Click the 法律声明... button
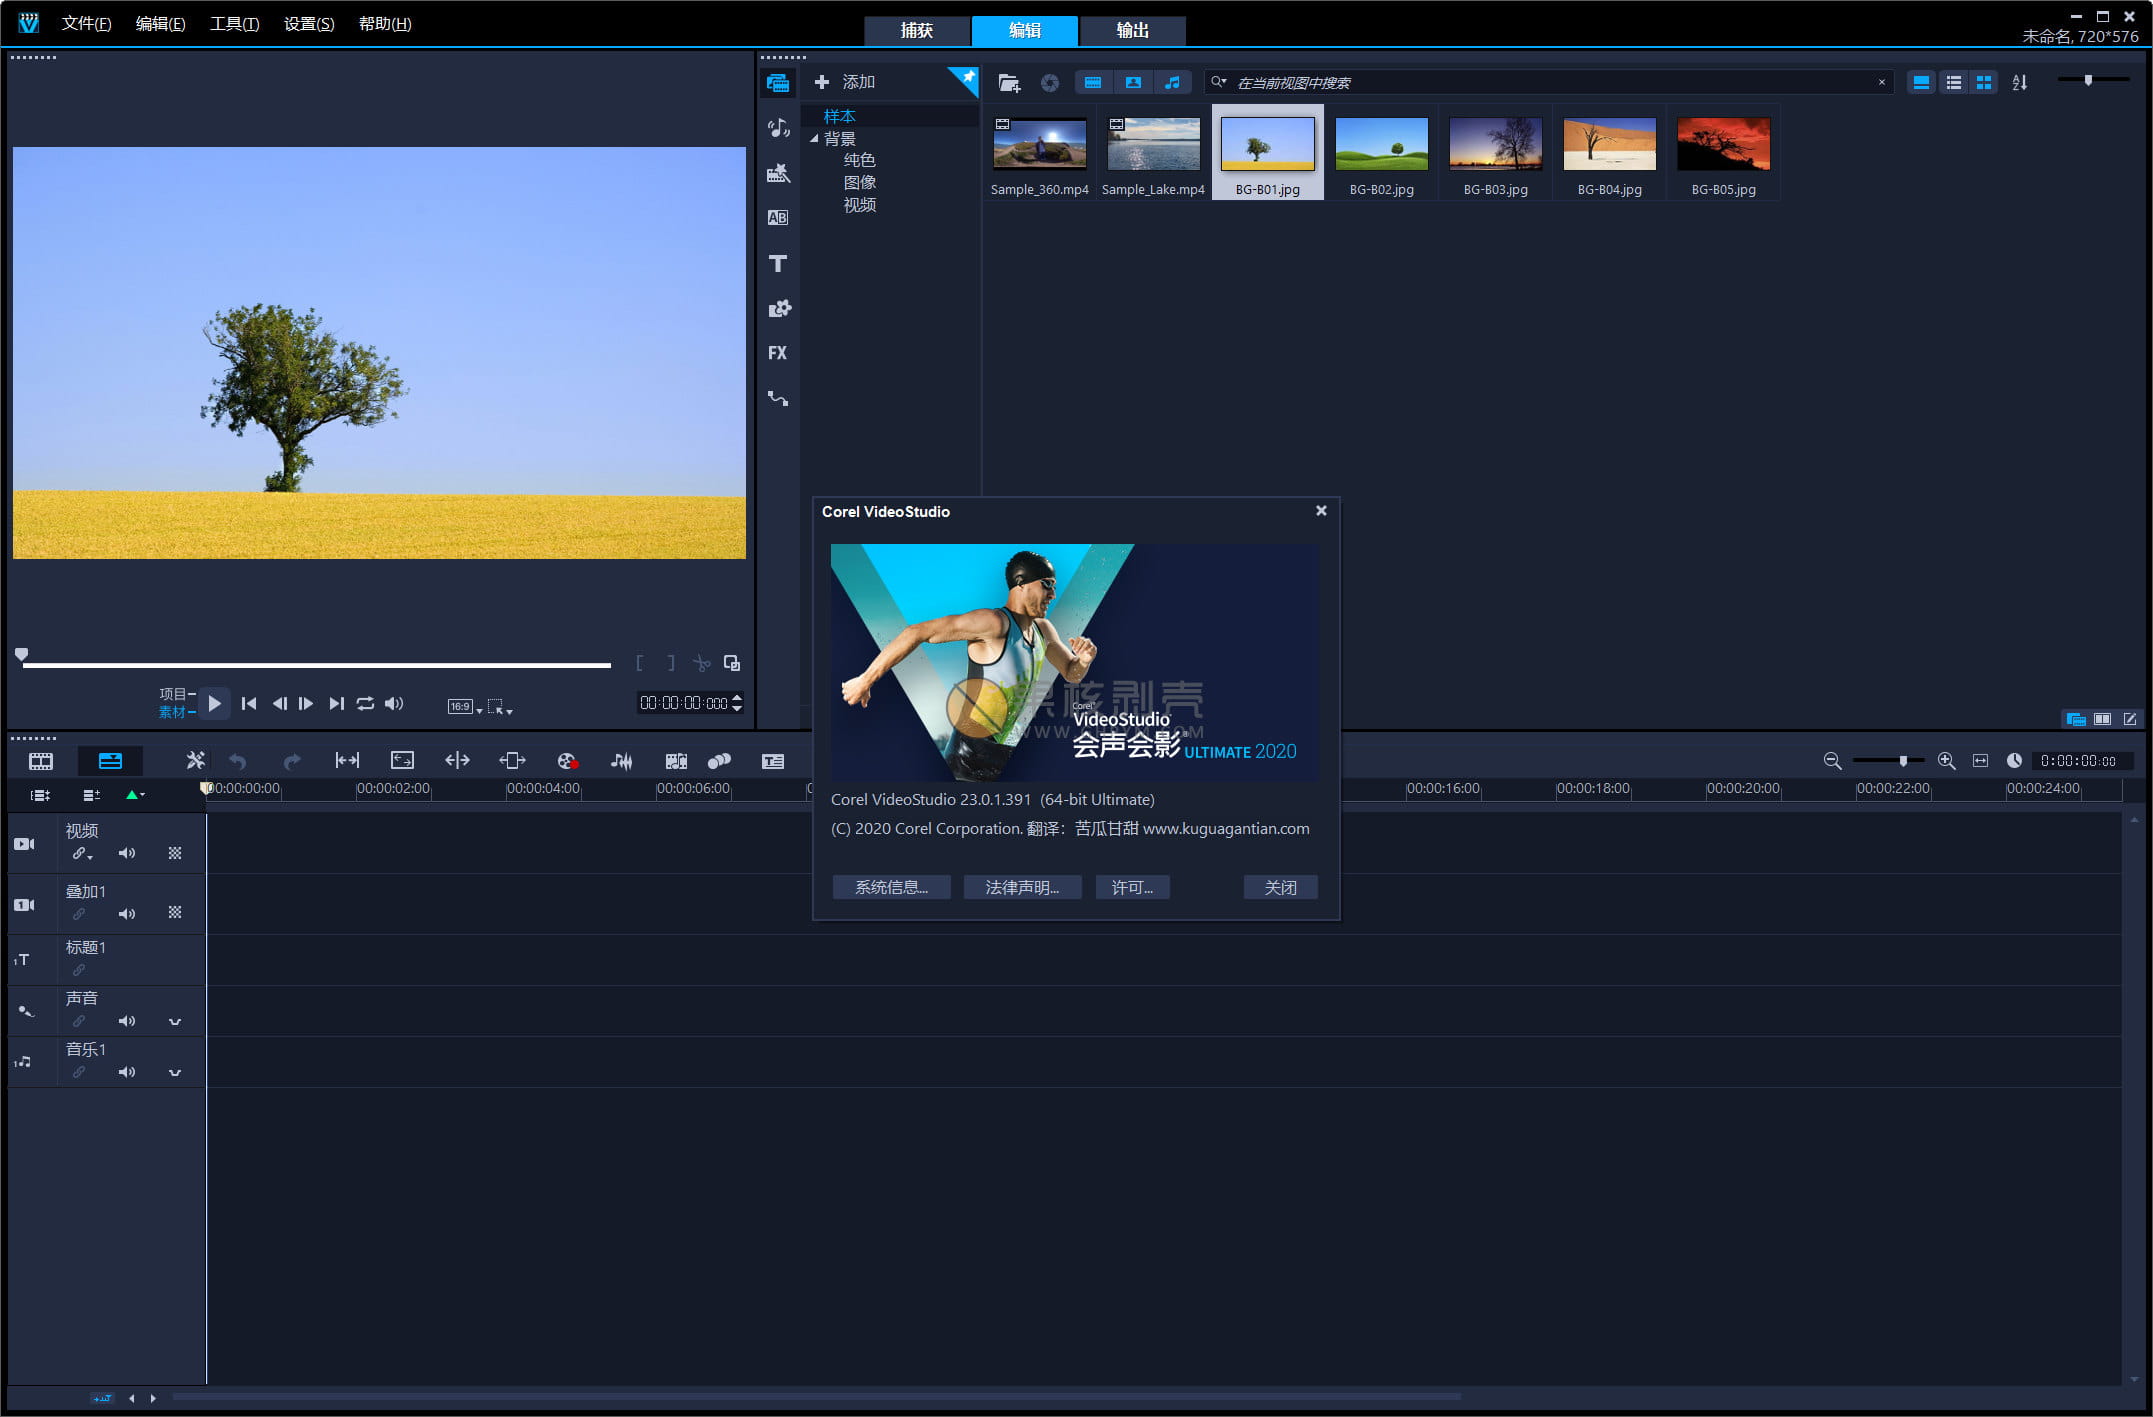This screenshot has height=1417, width=2153. click(1022, 887)
